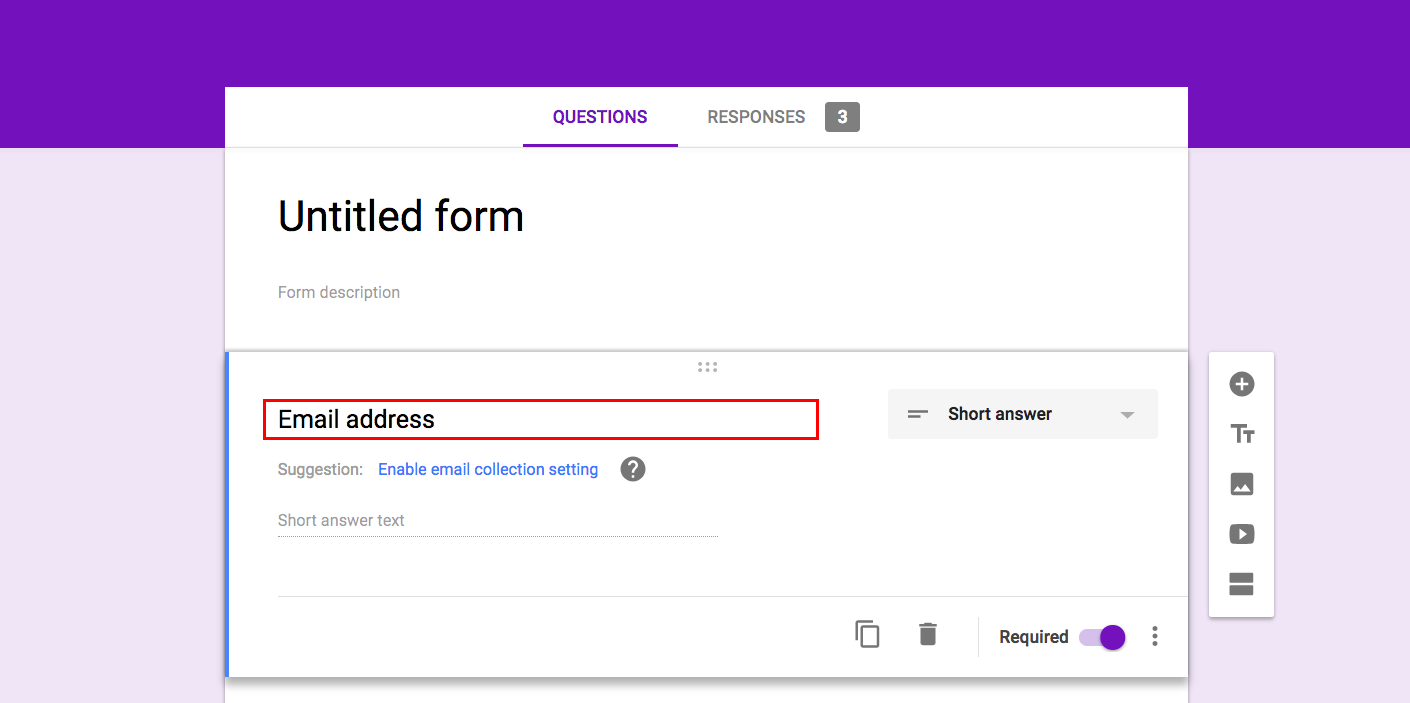Select the Questions tab
Screen dimensions: 1410x703
(600, 117)
